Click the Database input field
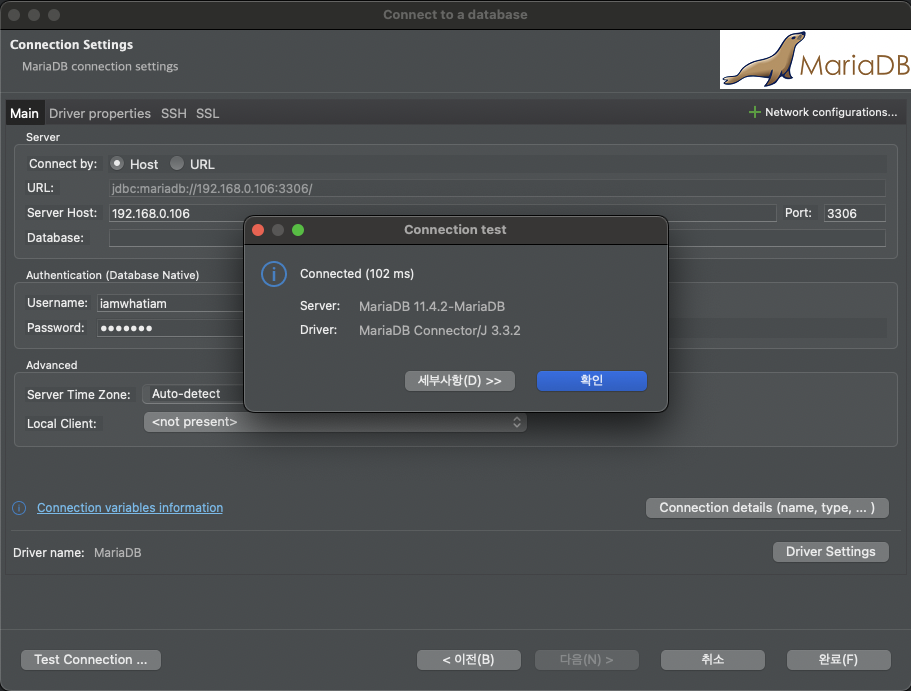Viewport: 911px width, 691px height. tap(497, 238)
